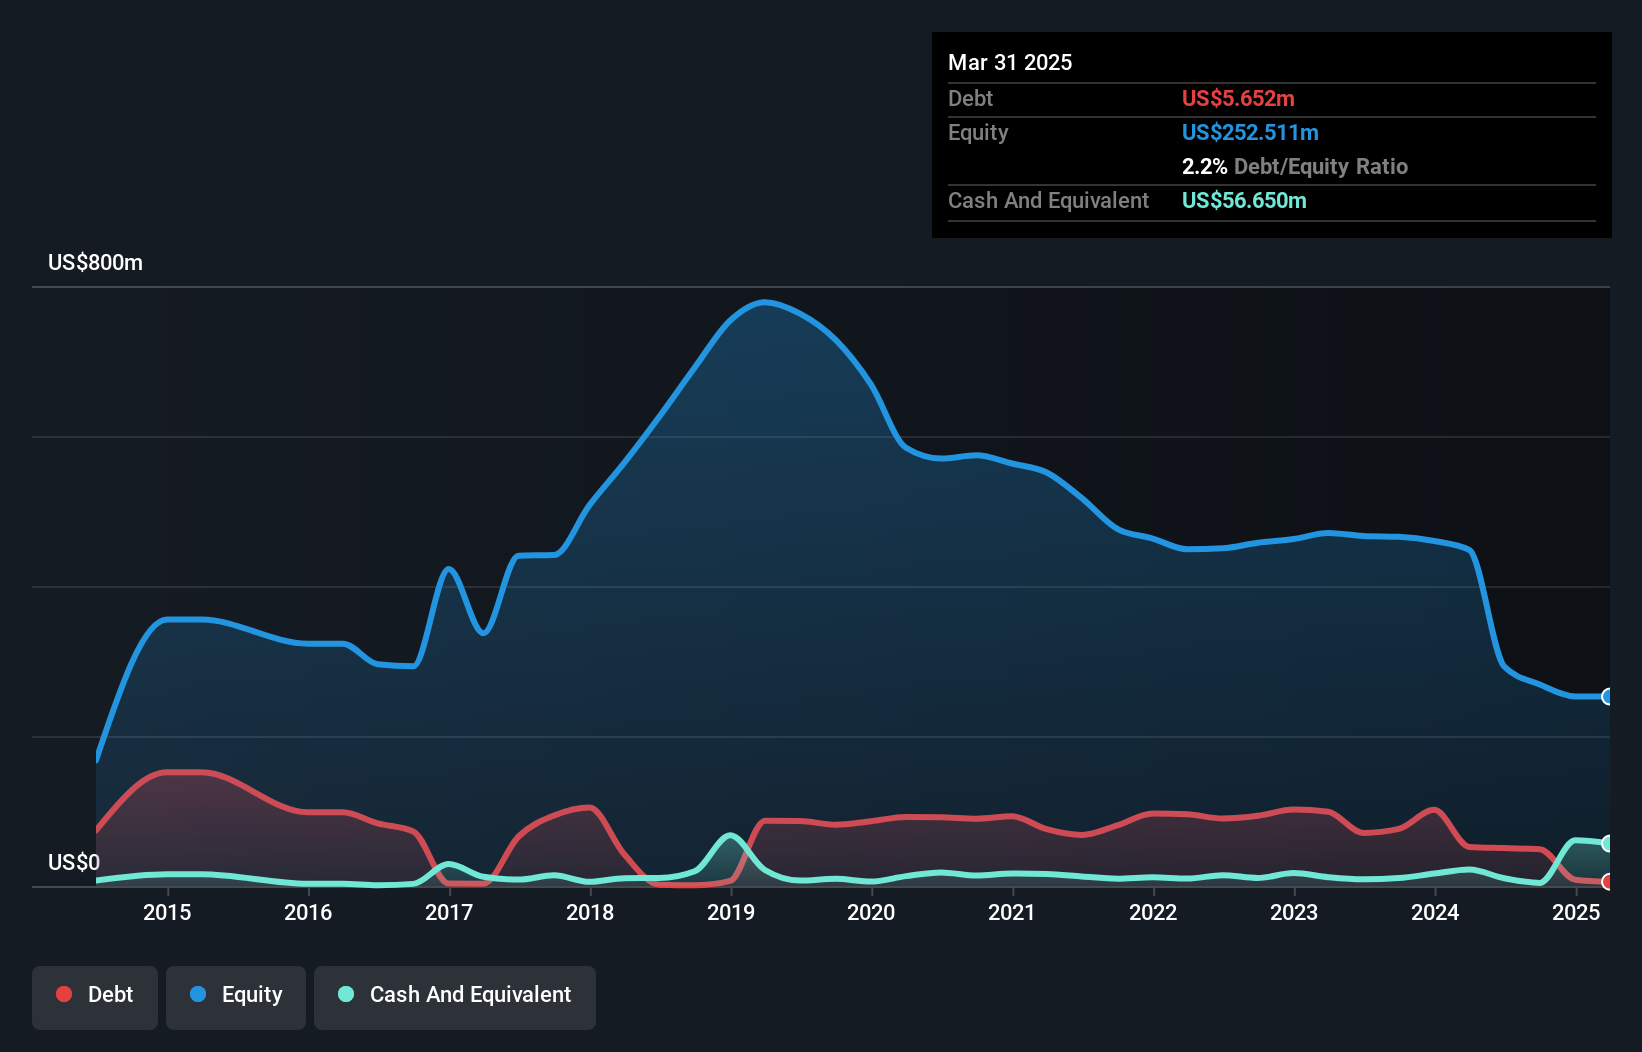Click the red Debt endpoint marker
The width and height of the screenshot is (1642, 1052).
coord(1608,882)
